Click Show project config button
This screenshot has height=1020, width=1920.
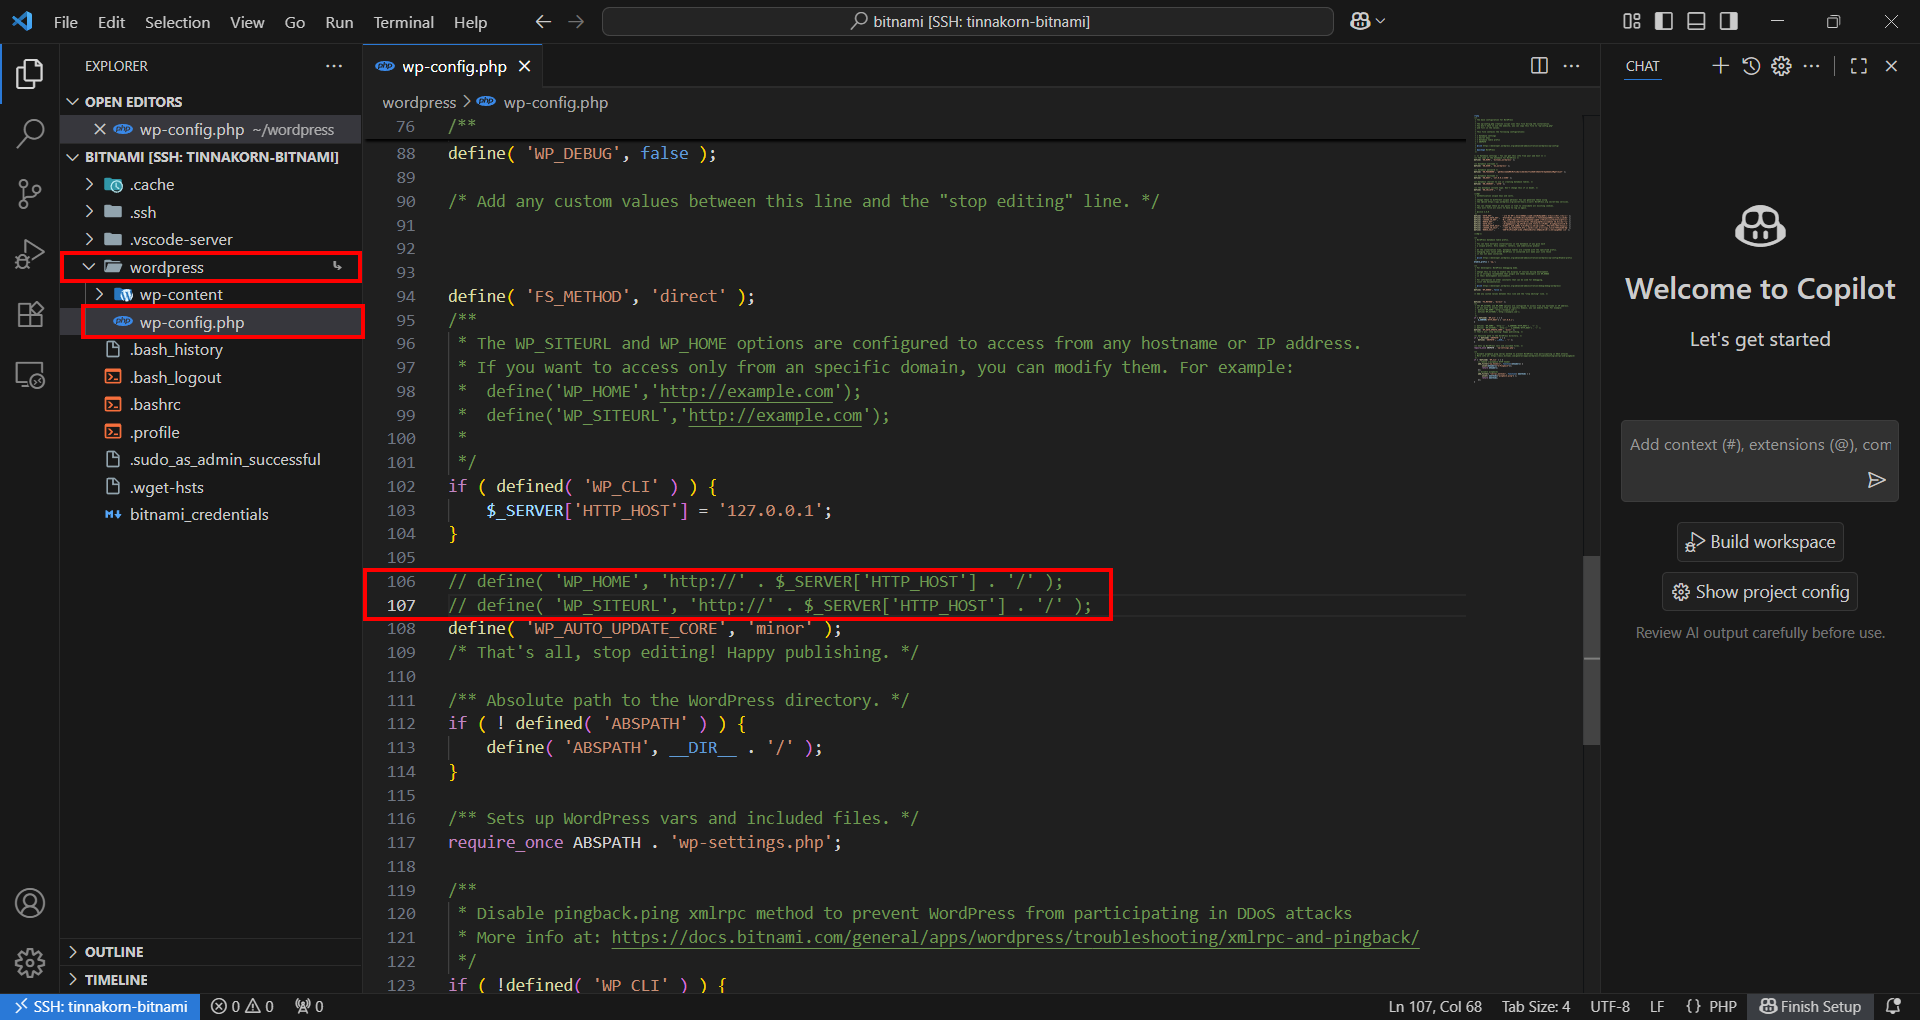1760,592
